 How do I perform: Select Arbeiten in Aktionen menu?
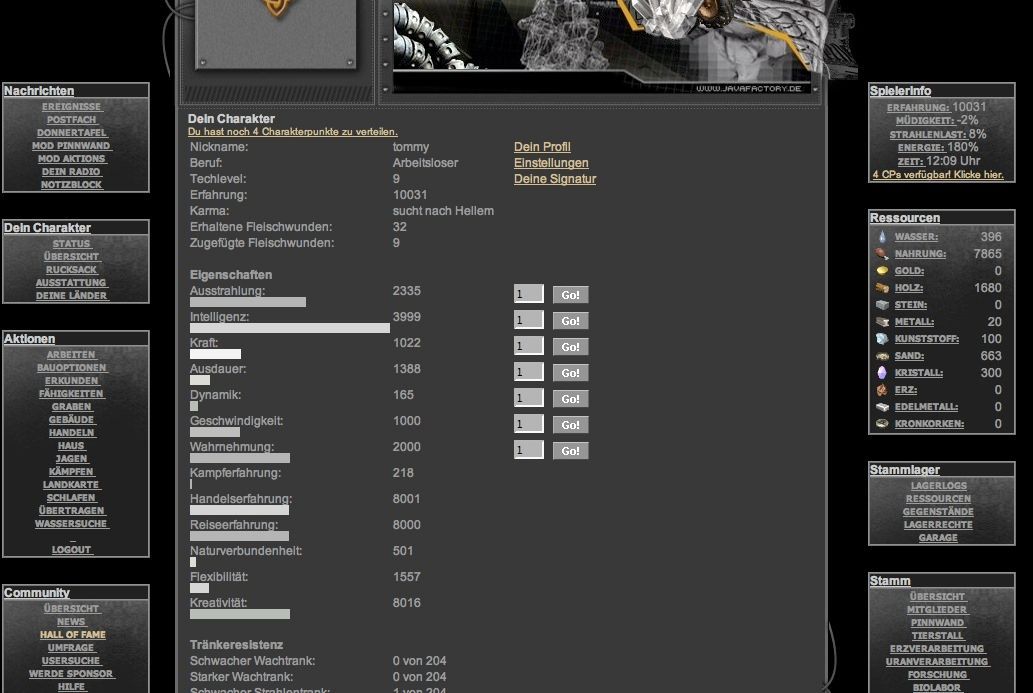71,354
